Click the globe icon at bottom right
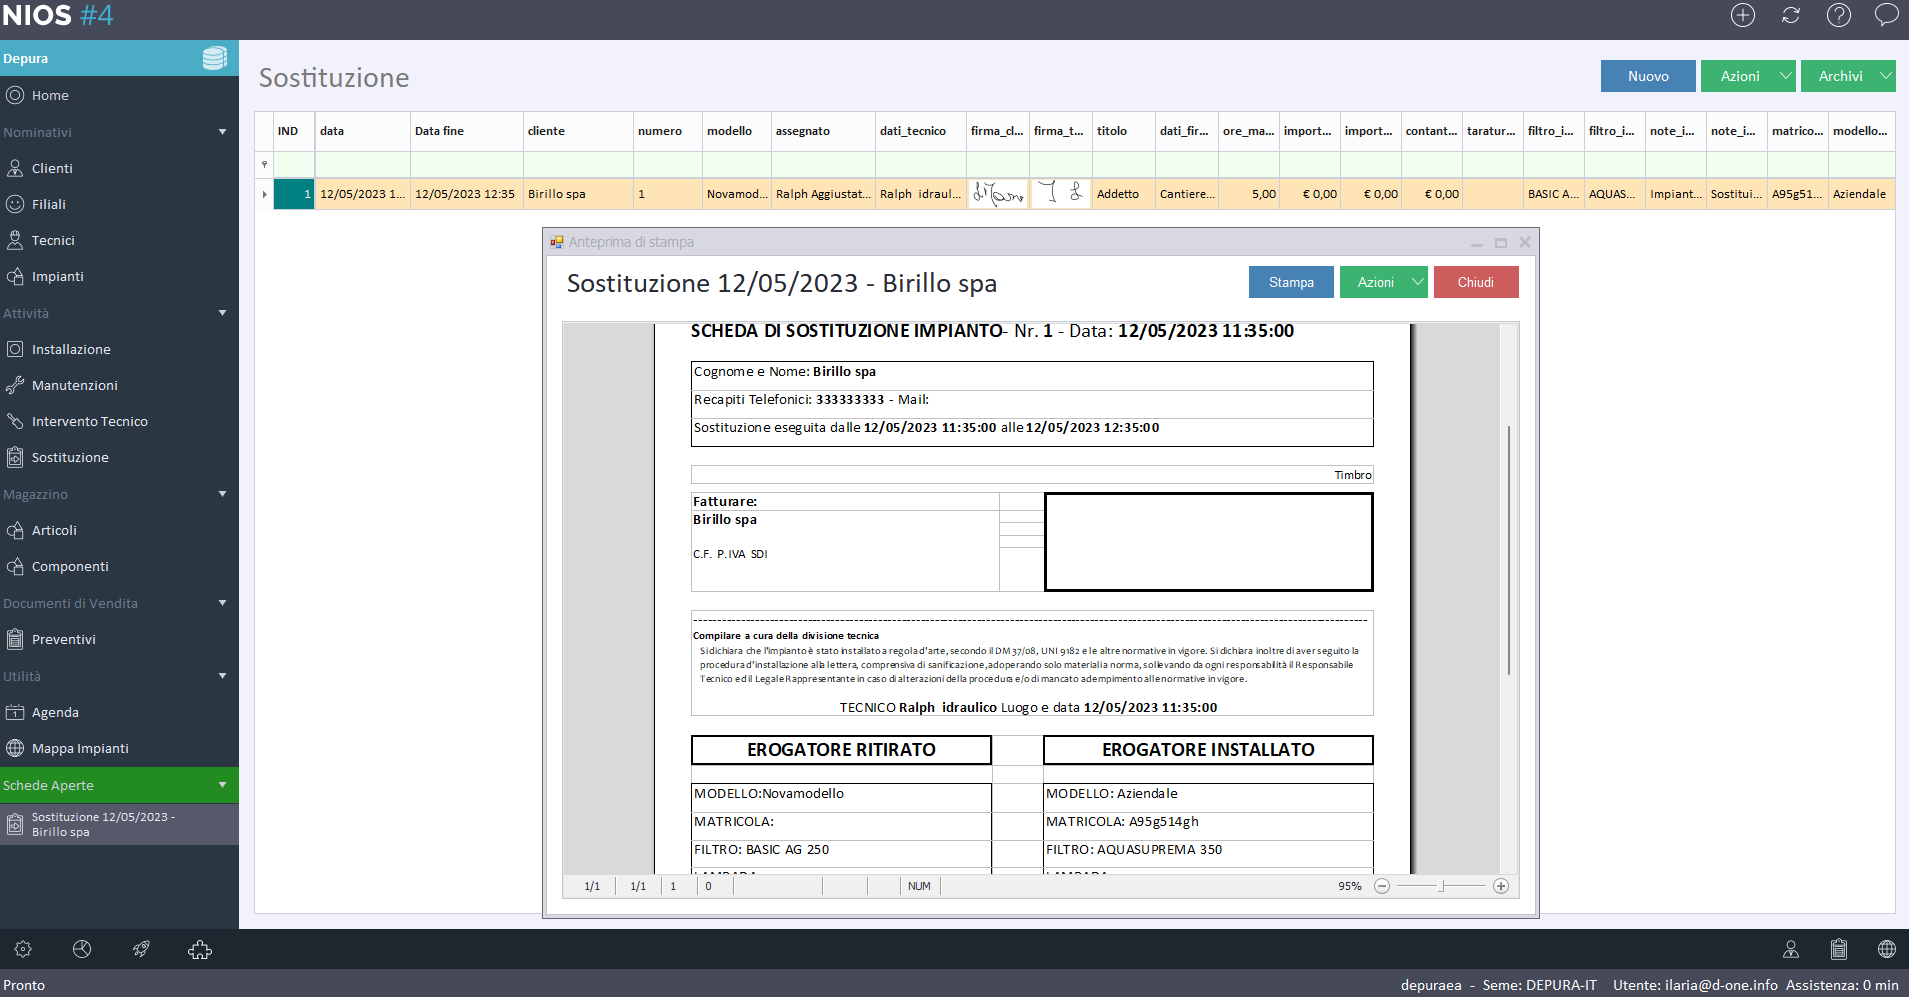The image size is (1909, 997). tap(1886, 949)
